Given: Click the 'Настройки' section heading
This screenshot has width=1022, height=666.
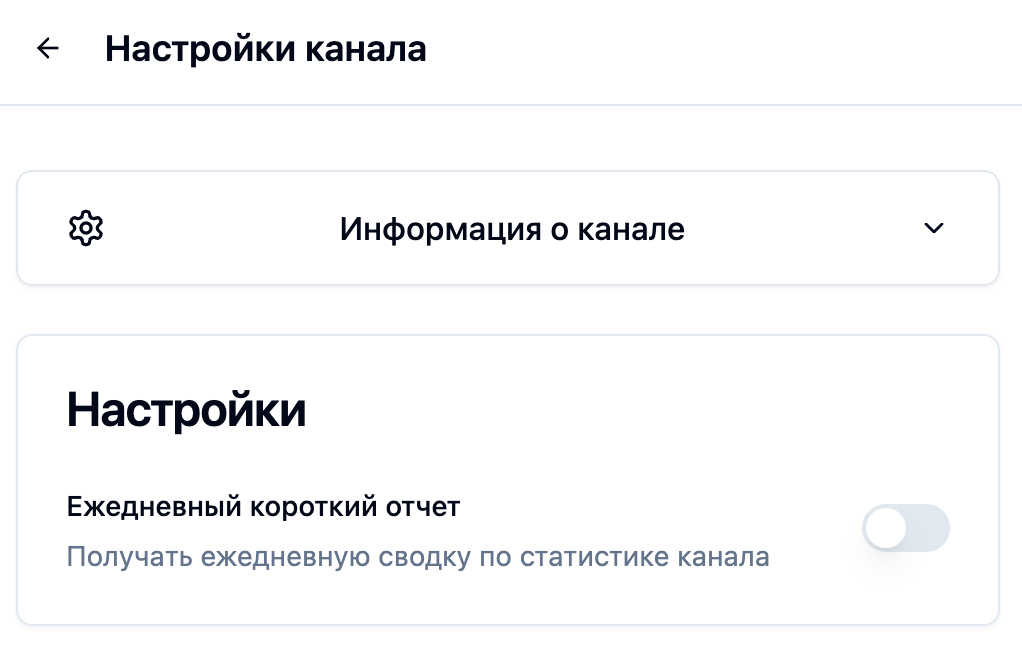Looking at the screenshot, I should tap(186, 409).
